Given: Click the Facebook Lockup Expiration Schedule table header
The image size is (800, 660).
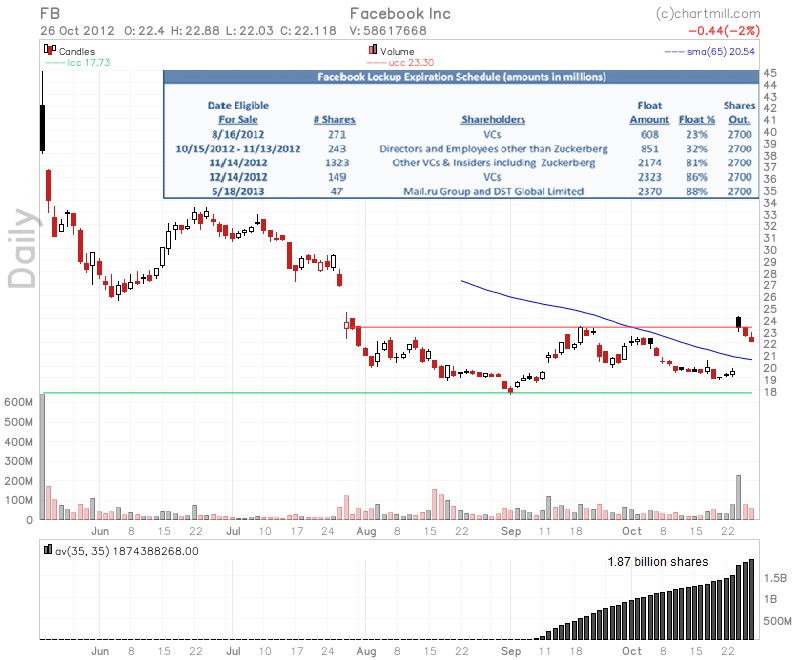Looking at the screenshot, I should click(x=461, y=77).
